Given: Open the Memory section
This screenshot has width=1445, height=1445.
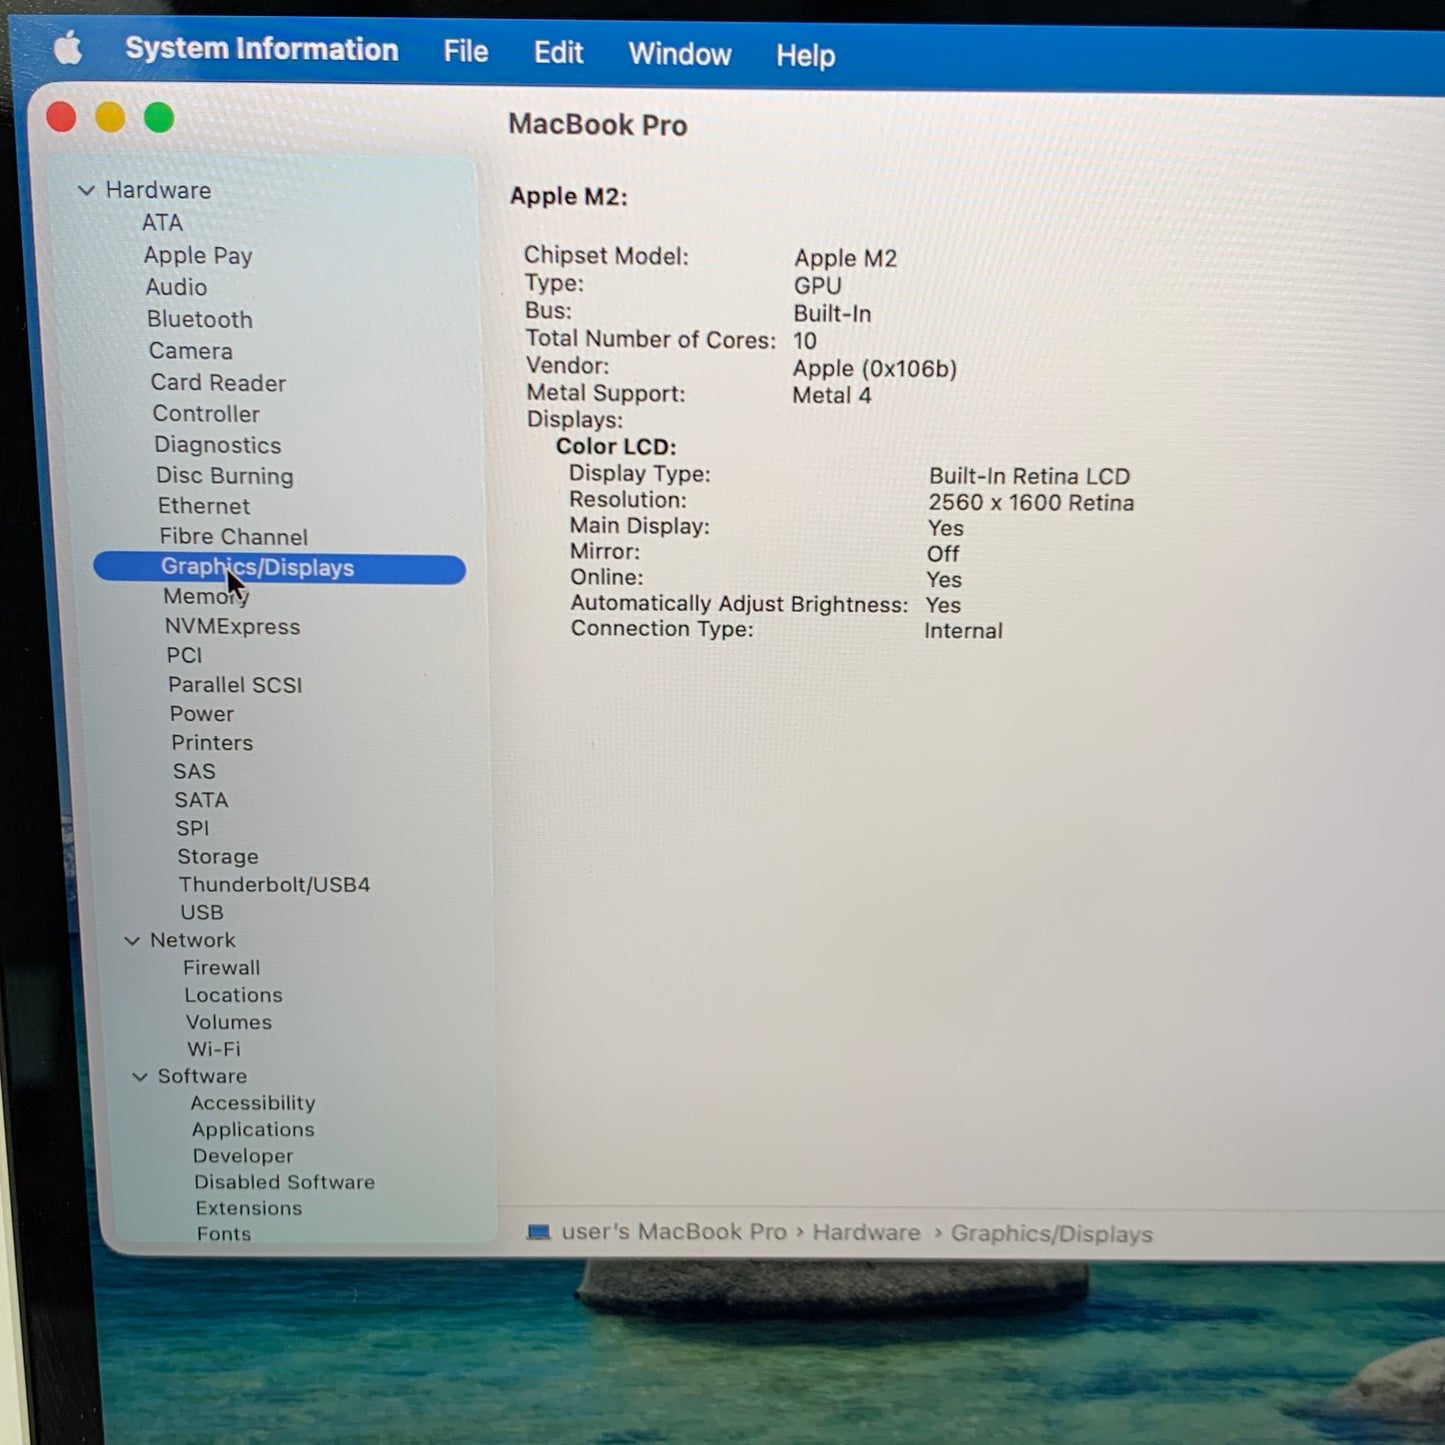Looking at the screenshot, I should pos(206,596).
